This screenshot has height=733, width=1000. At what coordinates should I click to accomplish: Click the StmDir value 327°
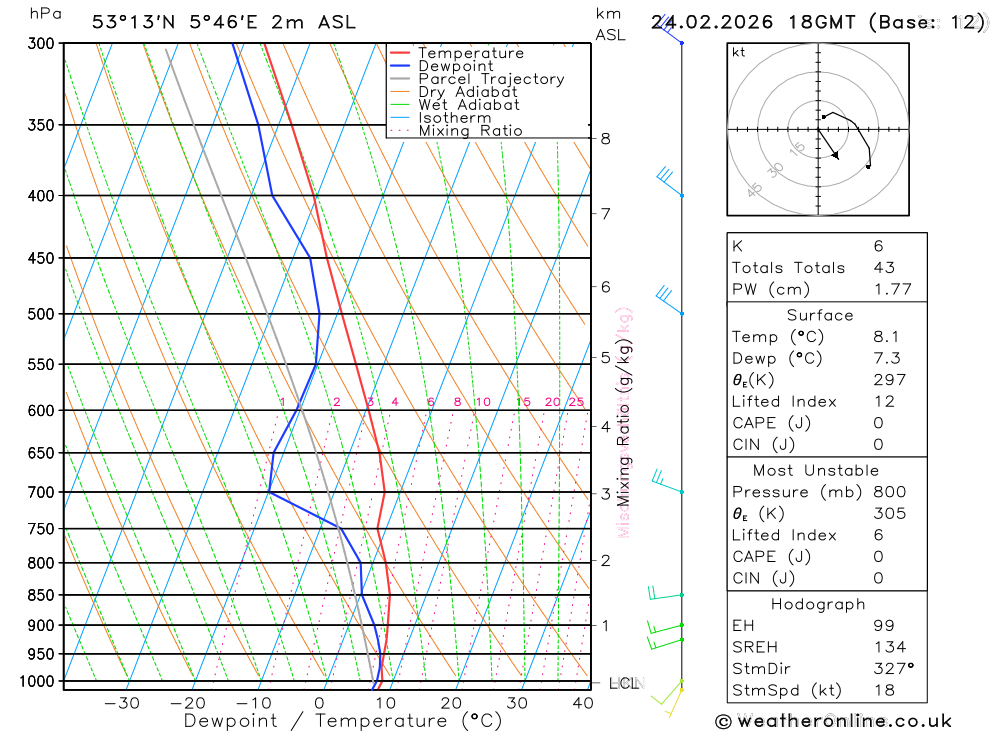(893, 669)
